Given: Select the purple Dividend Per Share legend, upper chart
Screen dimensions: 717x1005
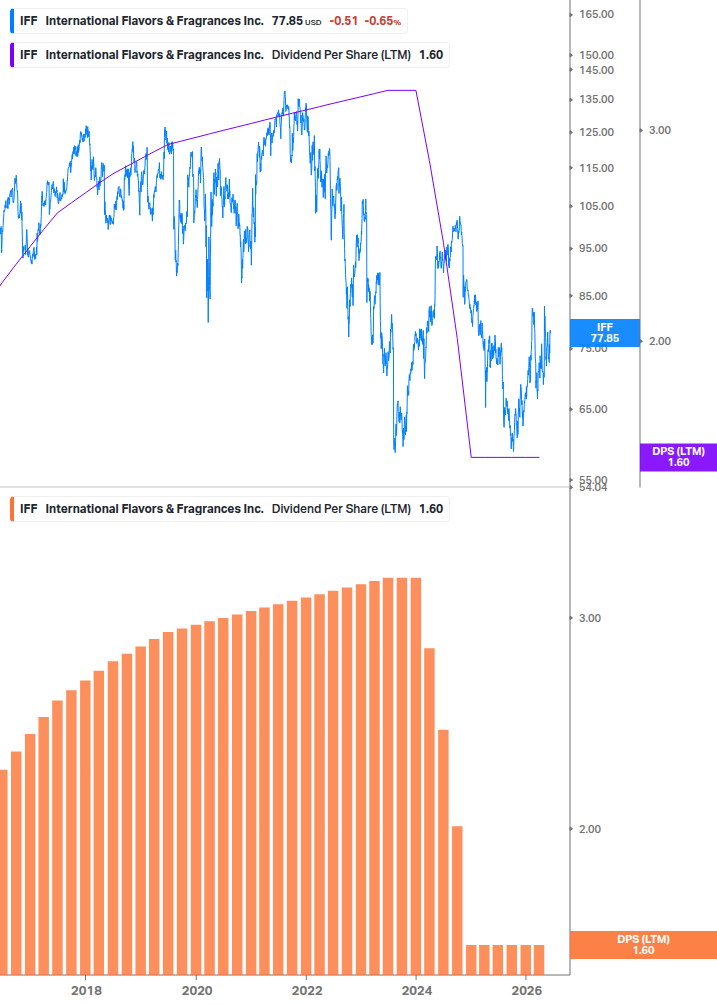Looking at the screenshot, I should click(x=230, y=55).
